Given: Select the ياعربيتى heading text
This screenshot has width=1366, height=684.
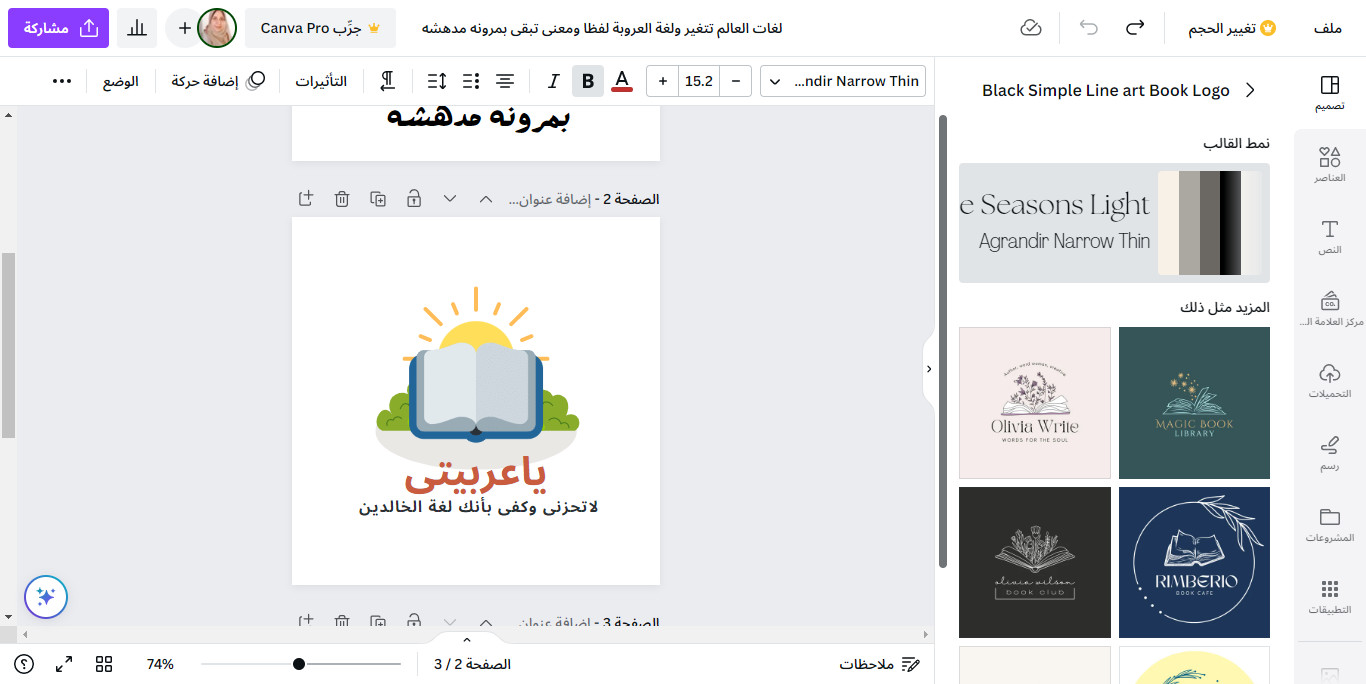Looking at the screenshot, I should click(476, 474).
